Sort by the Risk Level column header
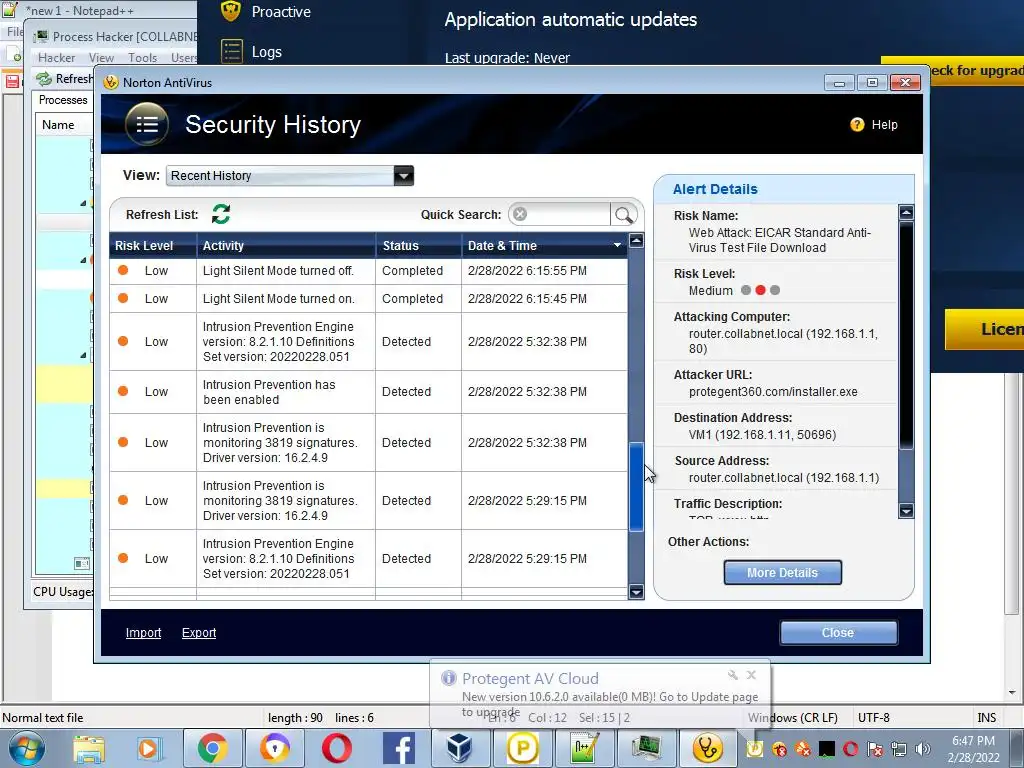 point(153,246)
